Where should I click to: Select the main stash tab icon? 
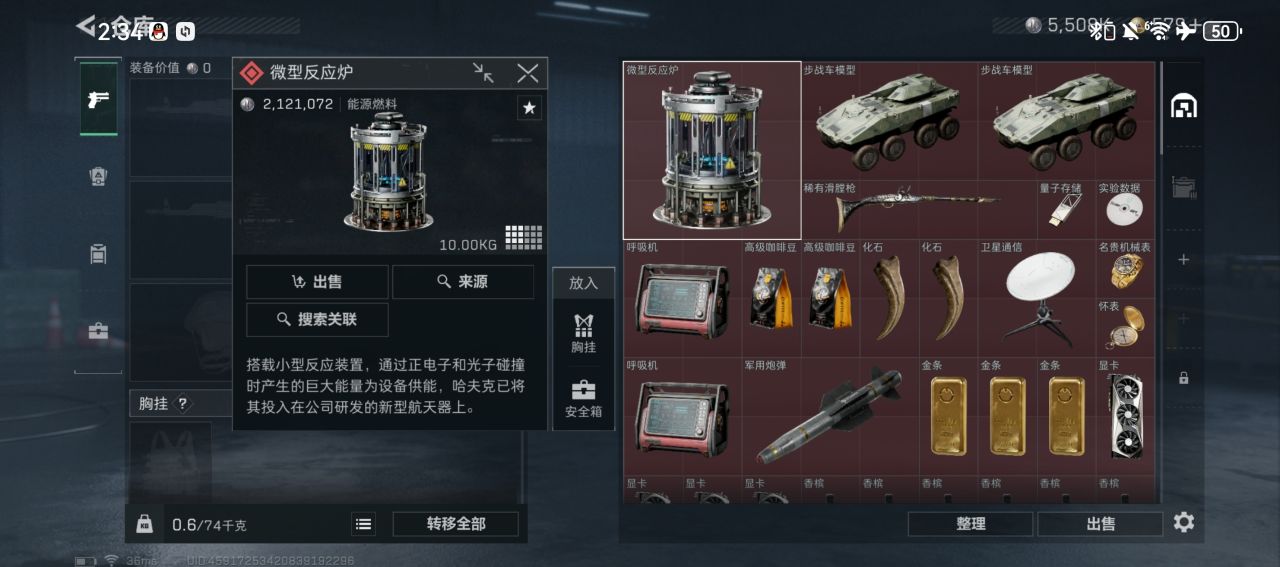tap(1184, 105)
